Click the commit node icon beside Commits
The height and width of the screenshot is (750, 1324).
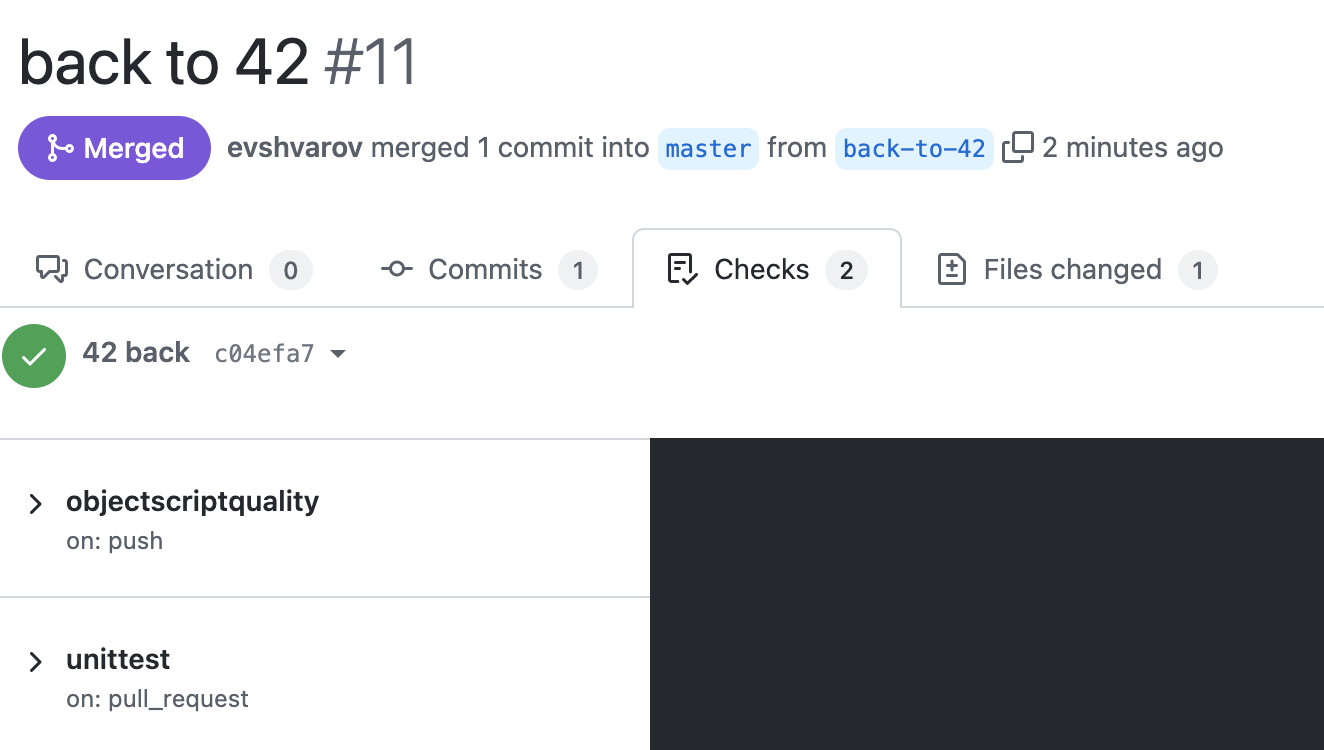pyautogui.click(x=396, y=269)
